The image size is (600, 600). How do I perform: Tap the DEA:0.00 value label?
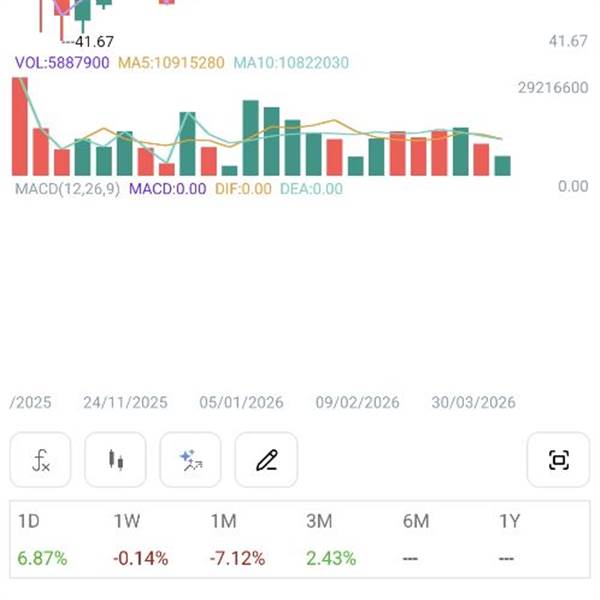pyautogui.click(x=311, y=188)
